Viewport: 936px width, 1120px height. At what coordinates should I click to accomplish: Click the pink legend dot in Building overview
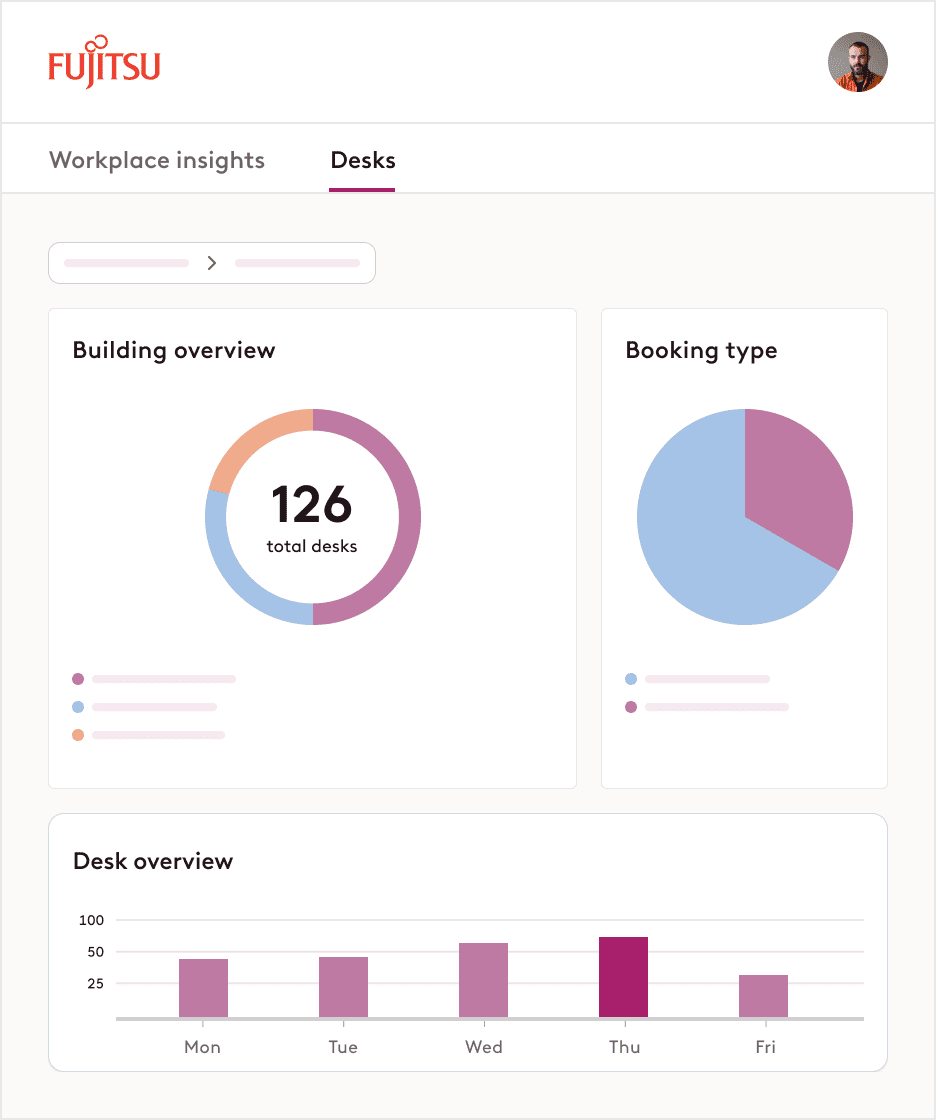click(x=79, y=678)
